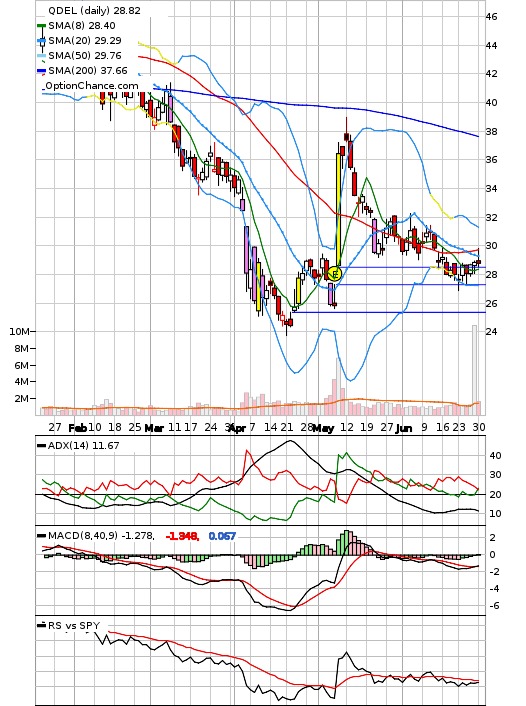Click the SMA(50) 29.76 legend label

pyautogui.click(x=85, y=55)
